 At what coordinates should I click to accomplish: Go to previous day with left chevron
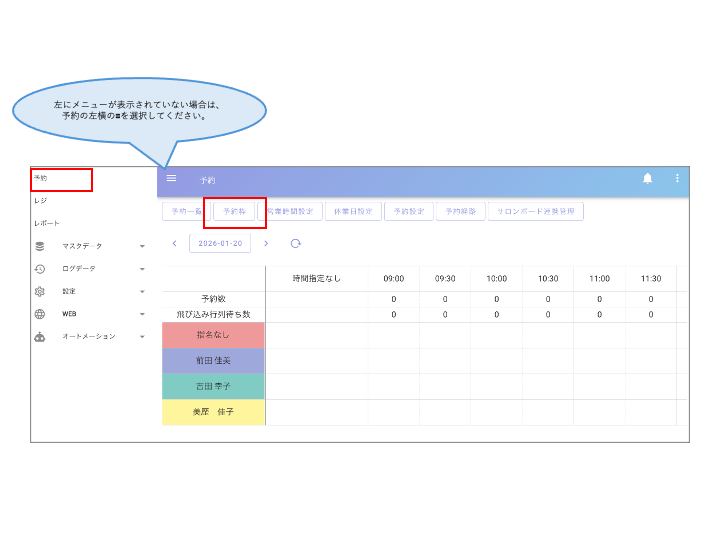pyautogui.click(x=174, y=243)
